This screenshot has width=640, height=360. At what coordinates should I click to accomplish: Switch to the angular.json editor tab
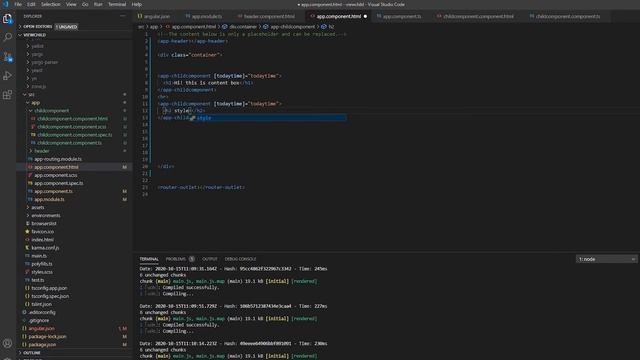tap(157, 16)
